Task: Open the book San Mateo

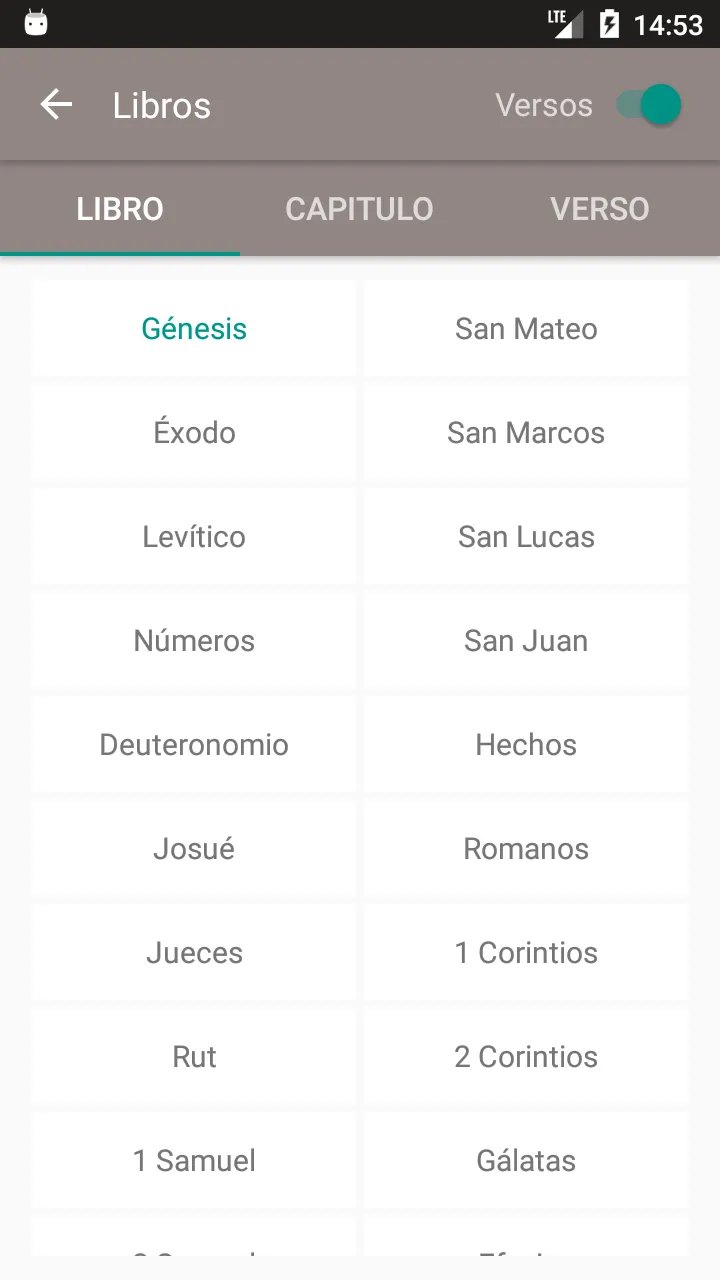Action: (526, 329)
